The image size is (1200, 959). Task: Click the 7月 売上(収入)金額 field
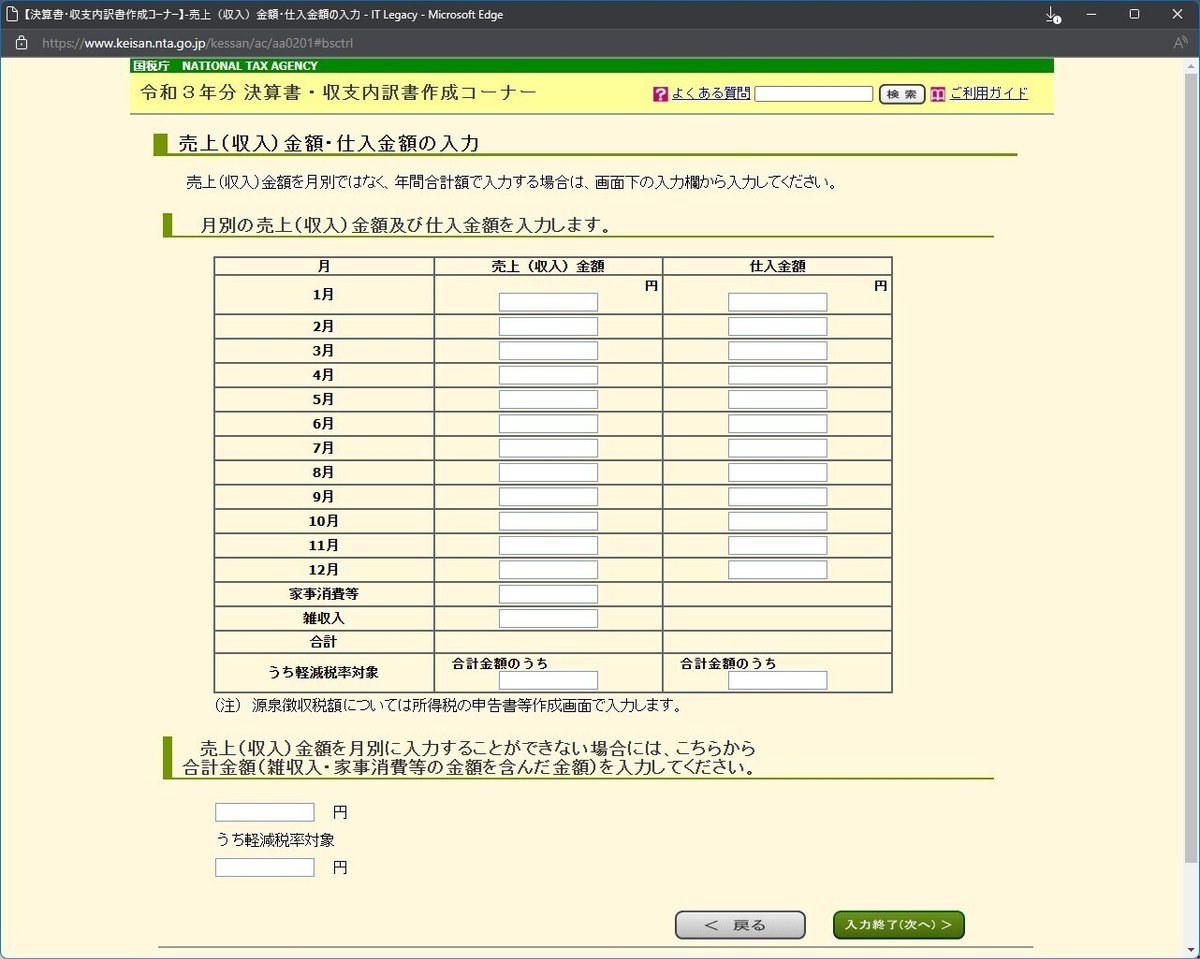pyautogui.click(x=548, y=448)
